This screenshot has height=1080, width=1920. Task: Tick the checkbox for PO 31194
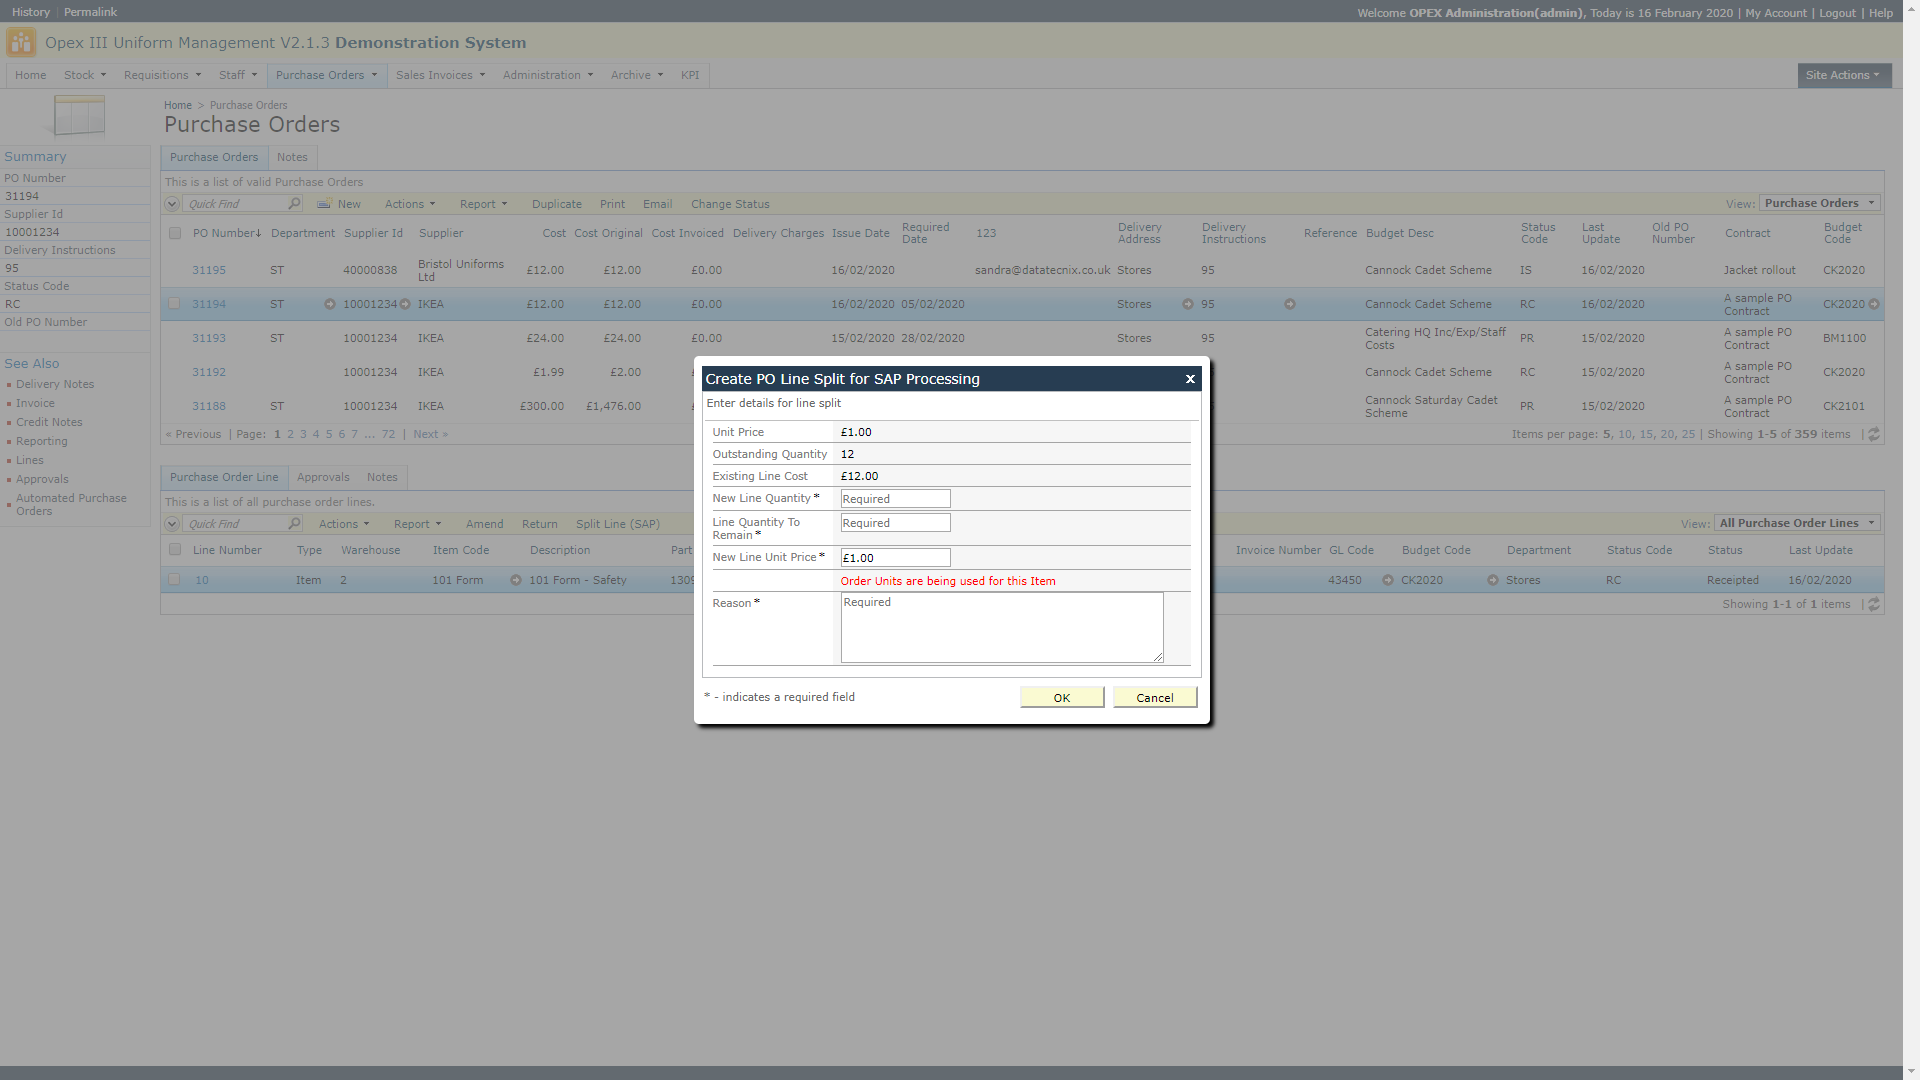(x=175, y=304)
